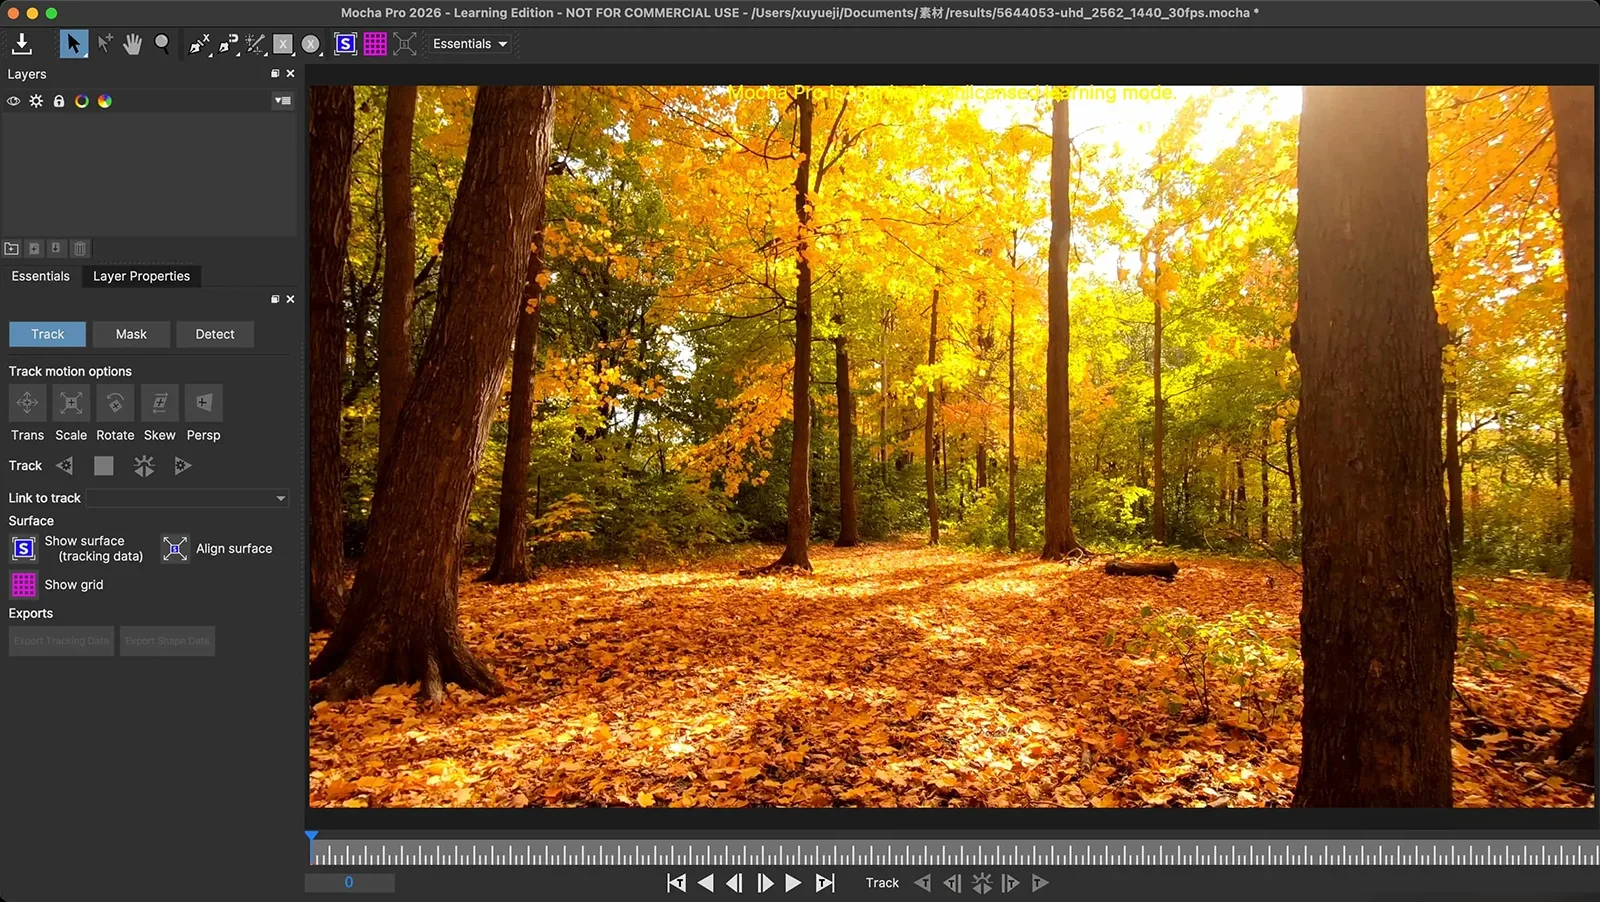Open the Layers panel options menu

pos(283,101)
